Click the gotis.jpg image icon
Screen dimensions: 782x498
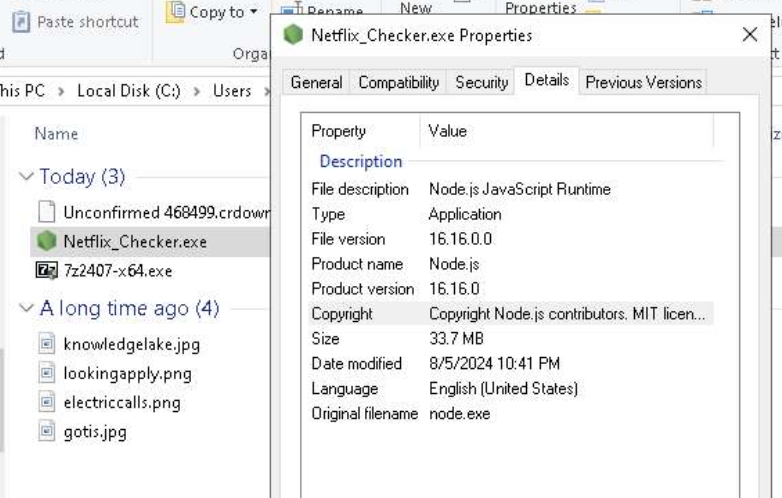[46, 432]
